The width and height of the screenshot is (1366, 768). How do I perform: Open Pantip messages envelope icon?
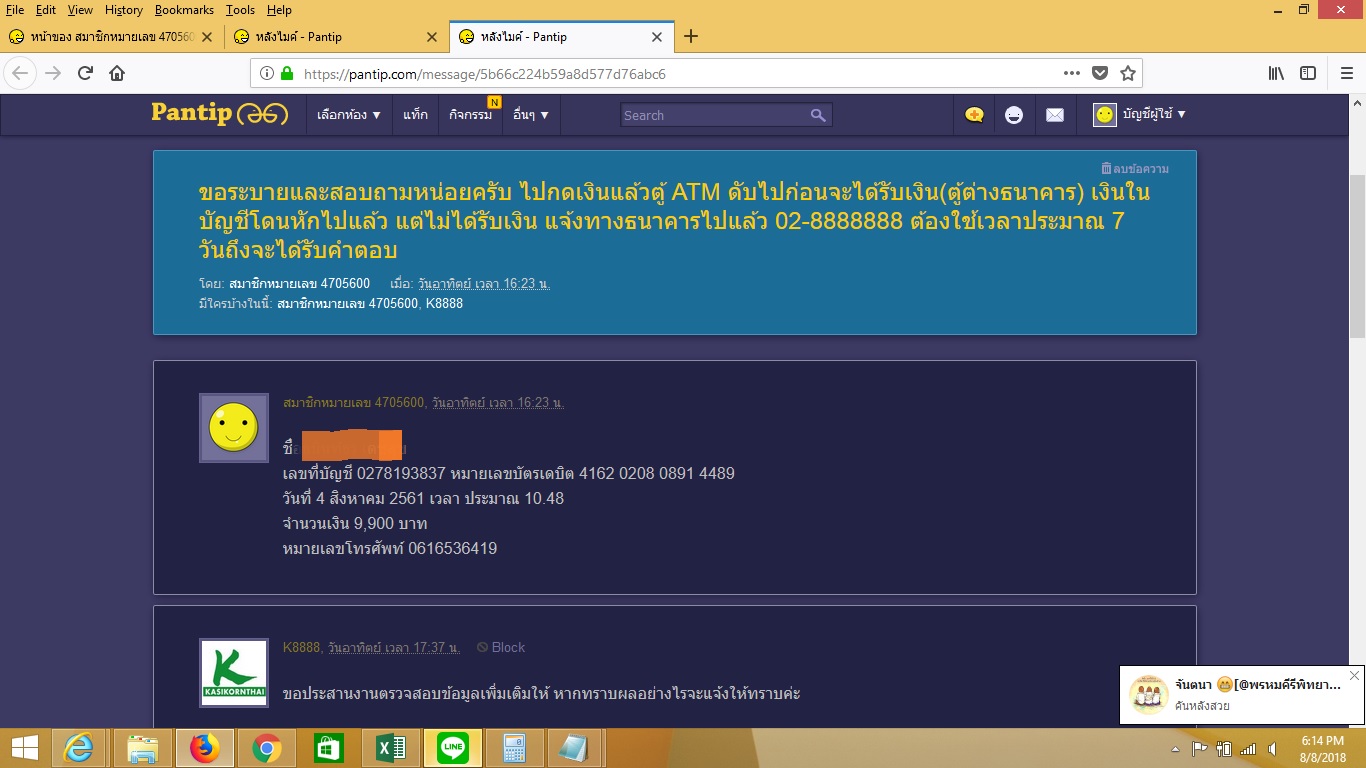1055,115
